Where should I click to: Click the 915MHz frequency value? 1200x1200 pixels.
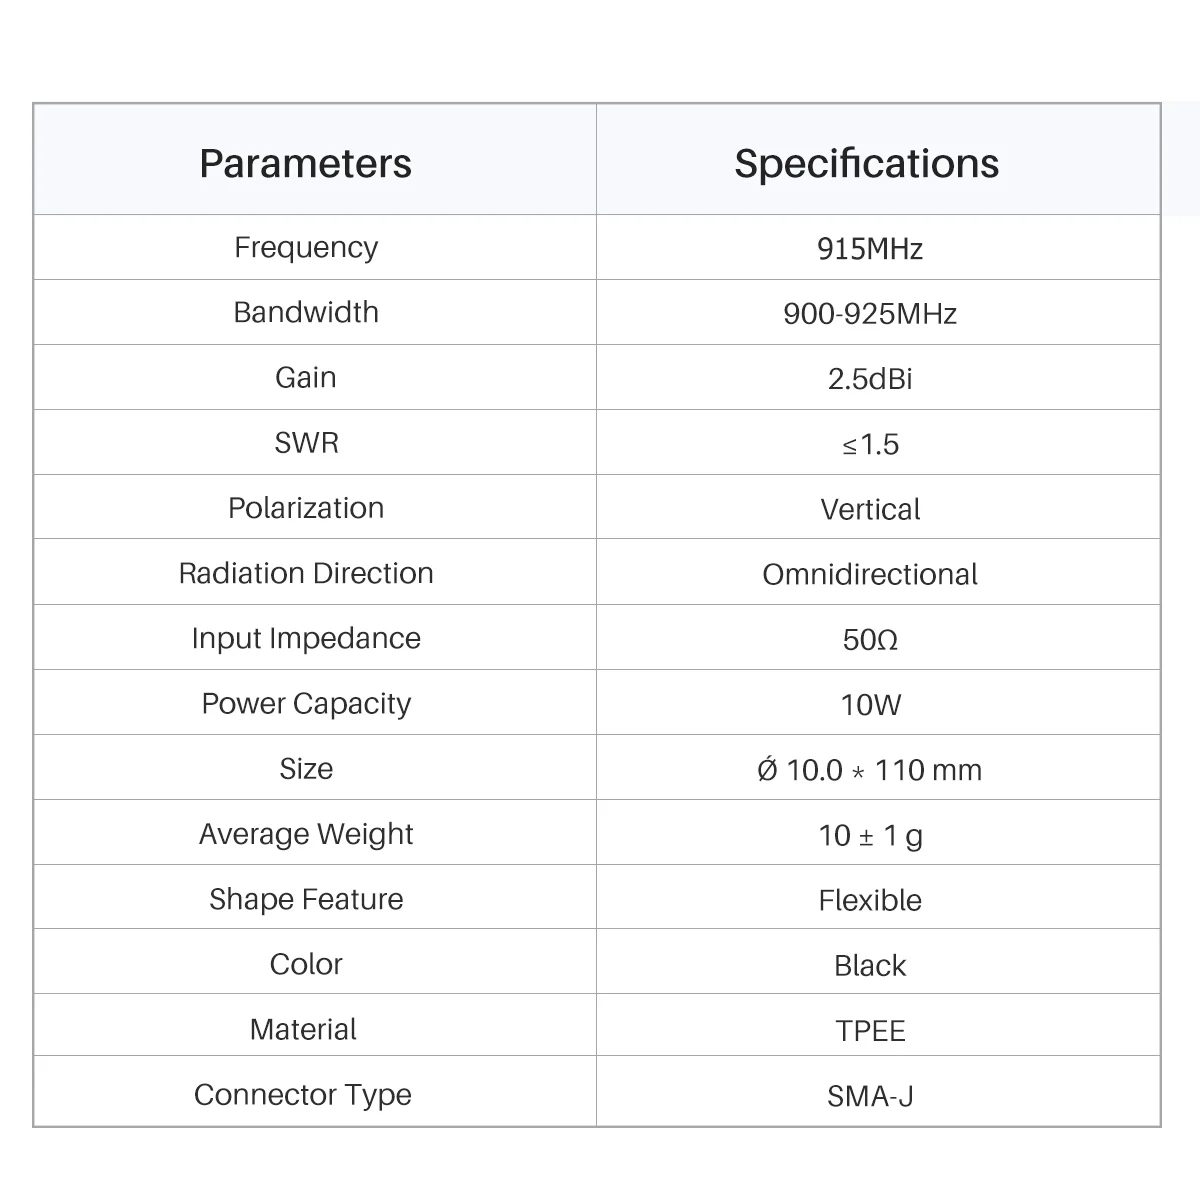click(870, 248)
